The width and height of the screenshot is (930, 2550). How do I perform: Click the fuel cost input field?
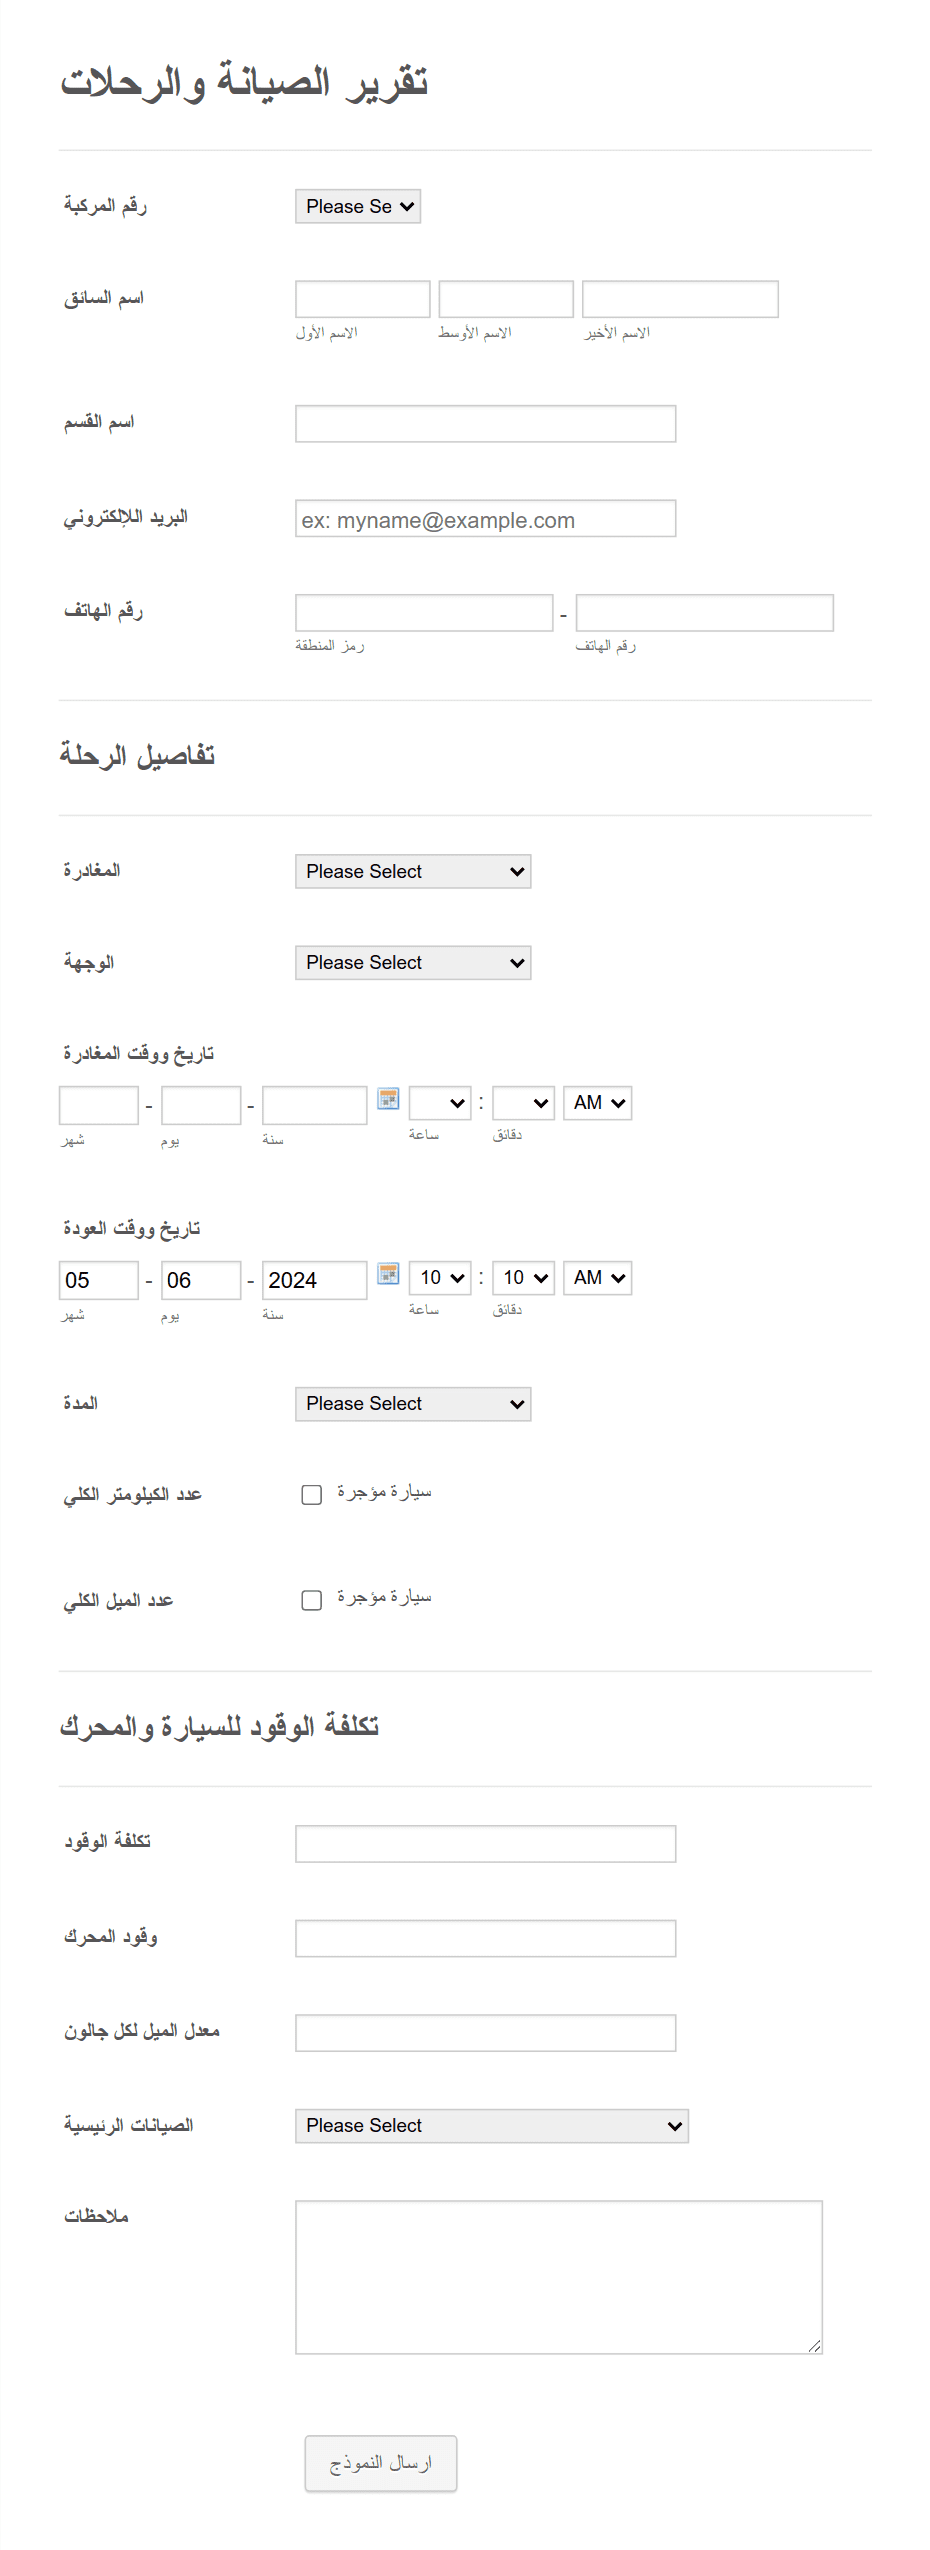(486, 1843)
